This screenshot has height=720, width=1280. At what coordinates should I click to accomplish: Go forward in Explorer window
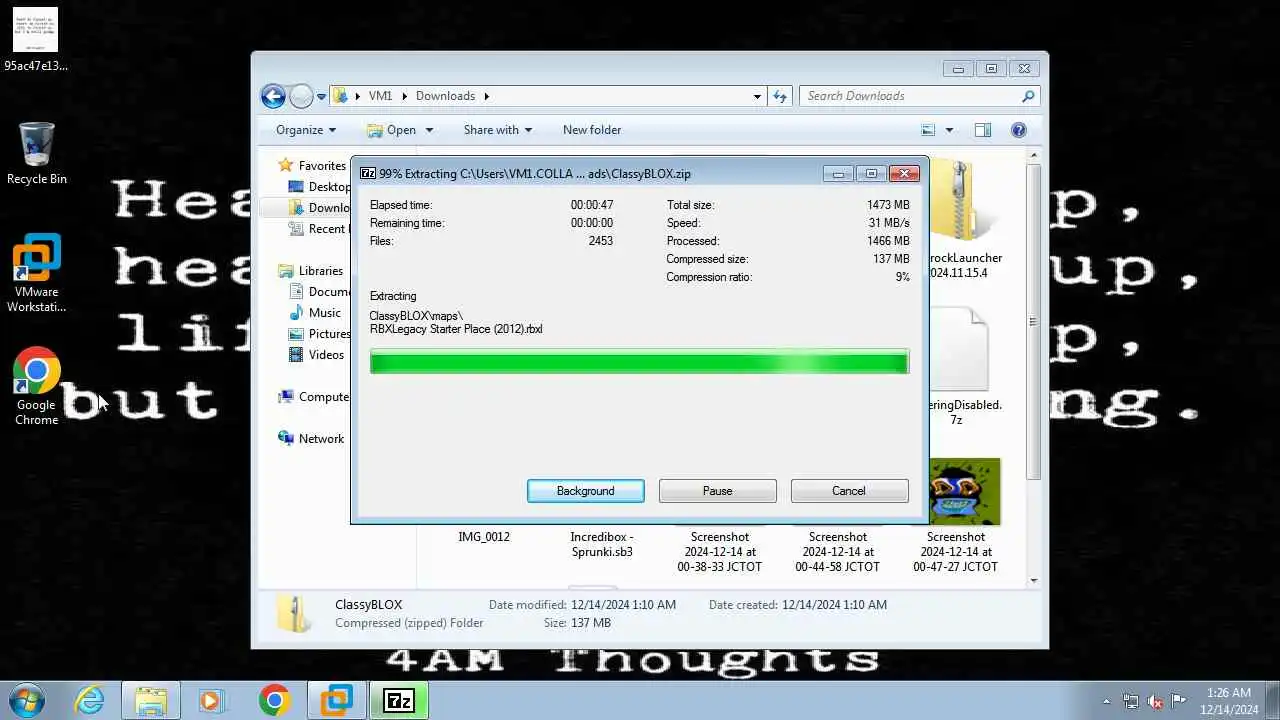(x=301, y=96)
